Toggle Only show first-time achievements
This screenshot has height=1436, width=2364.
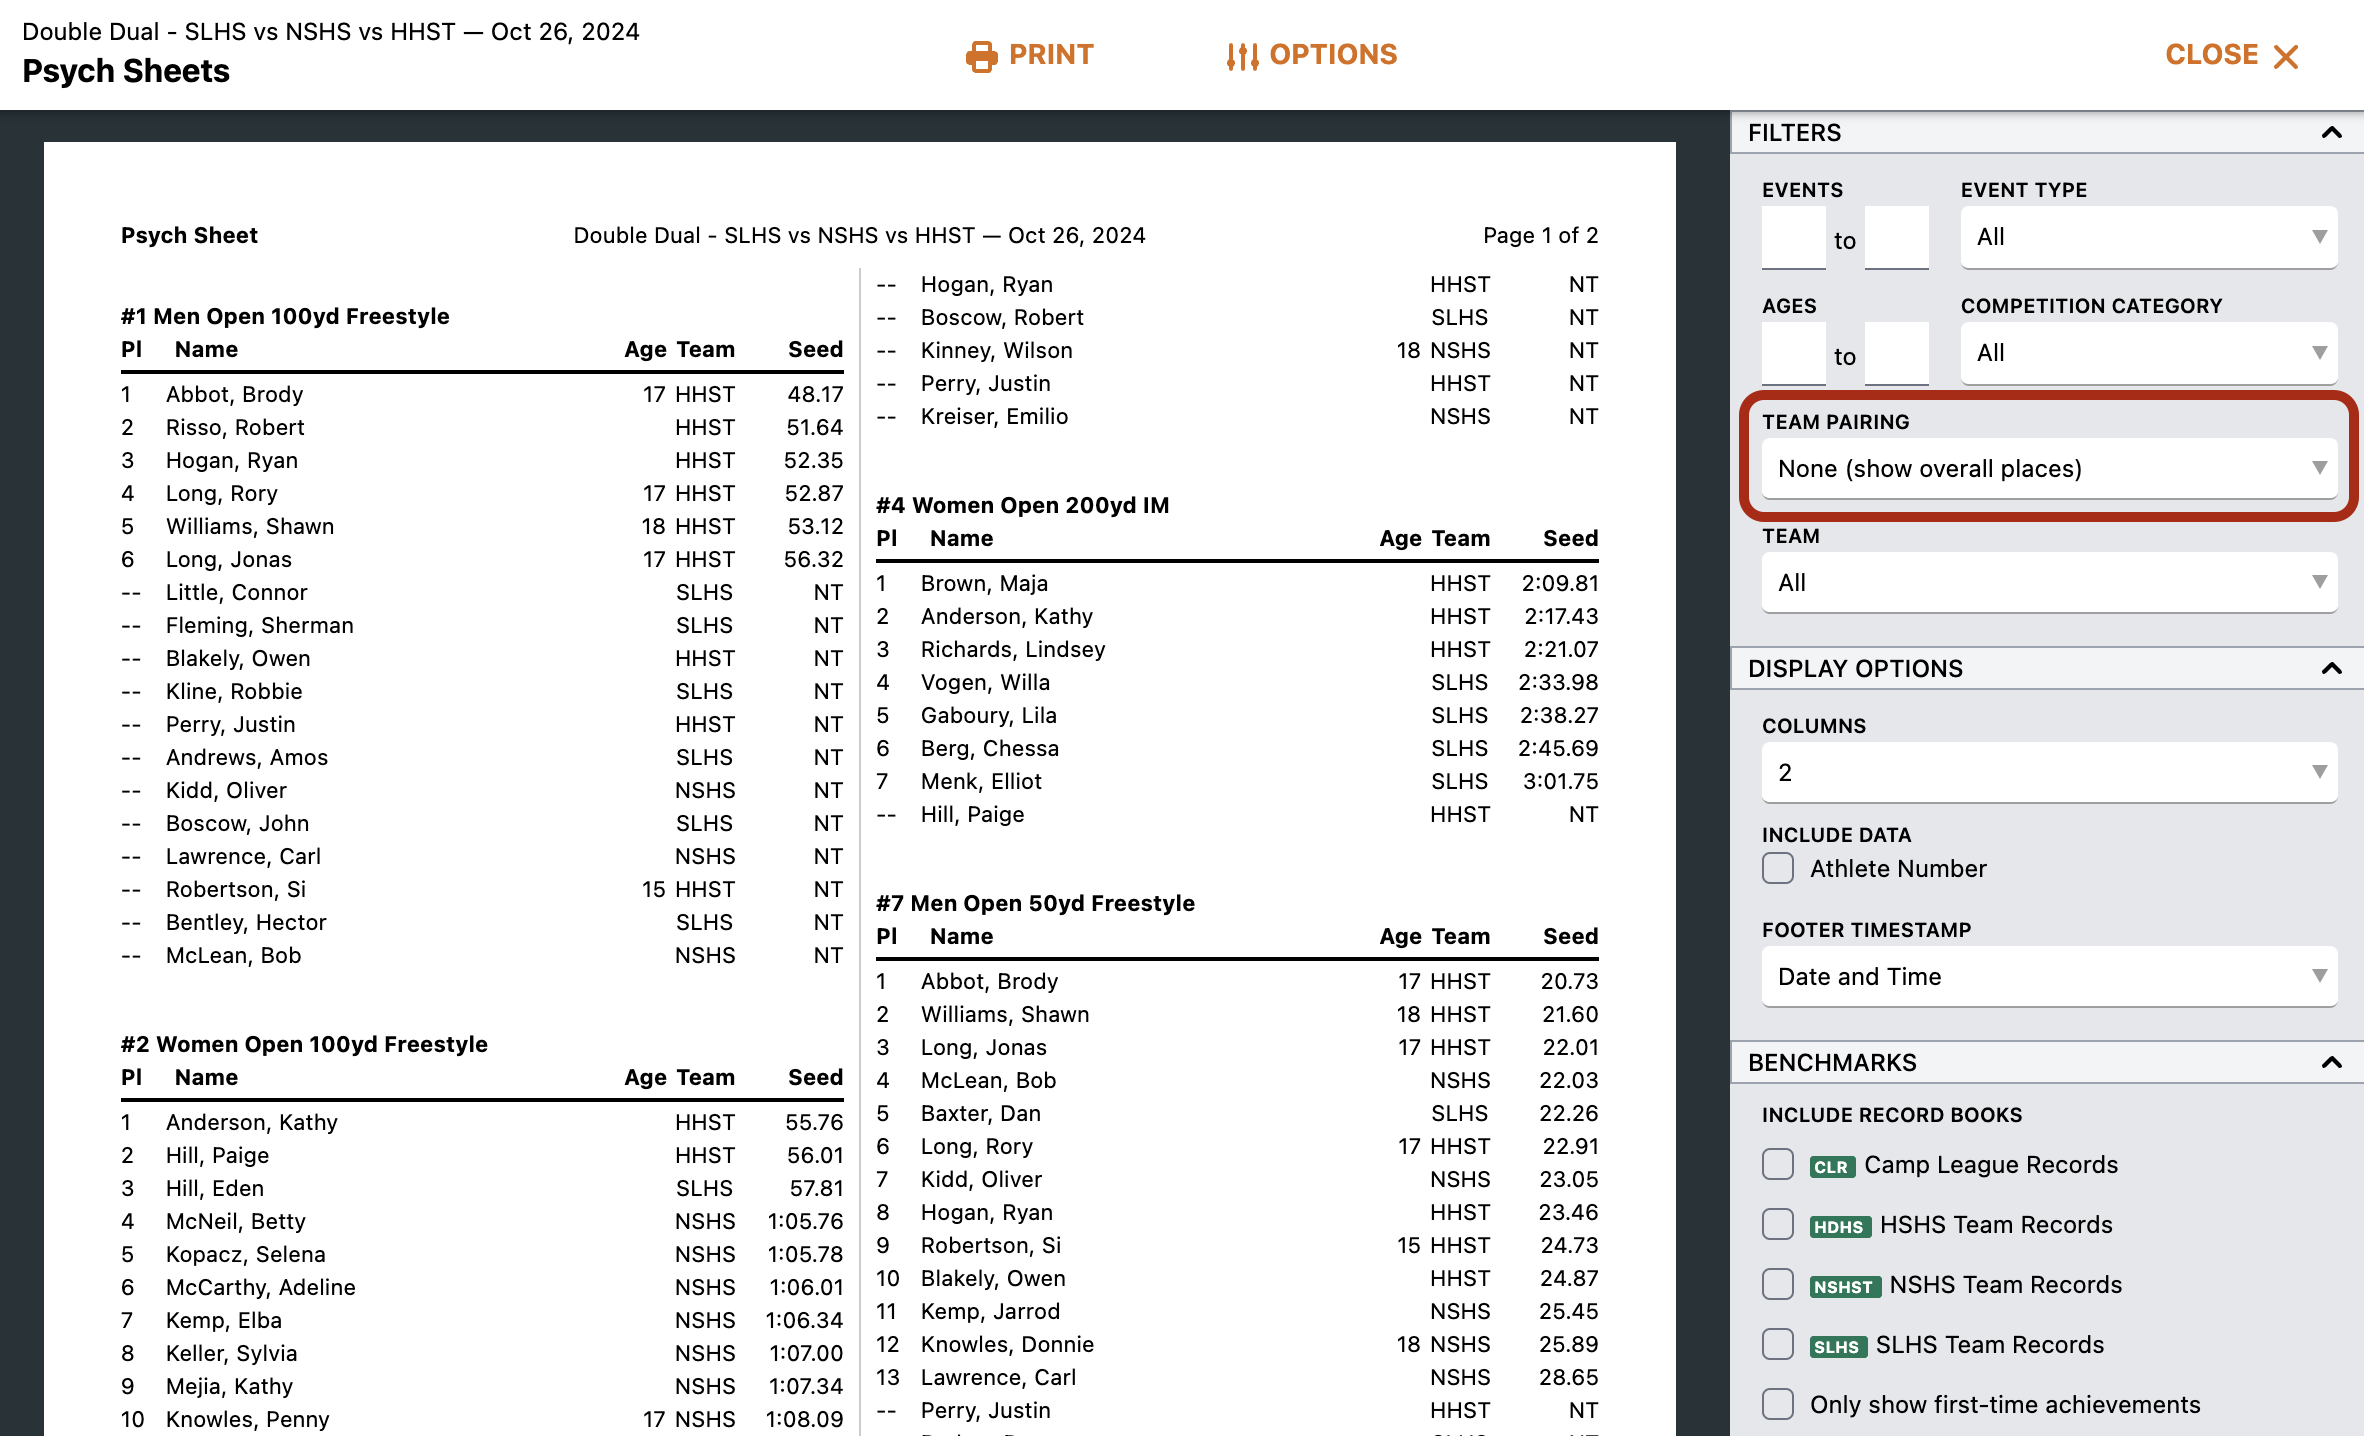click(1778, 1404)
